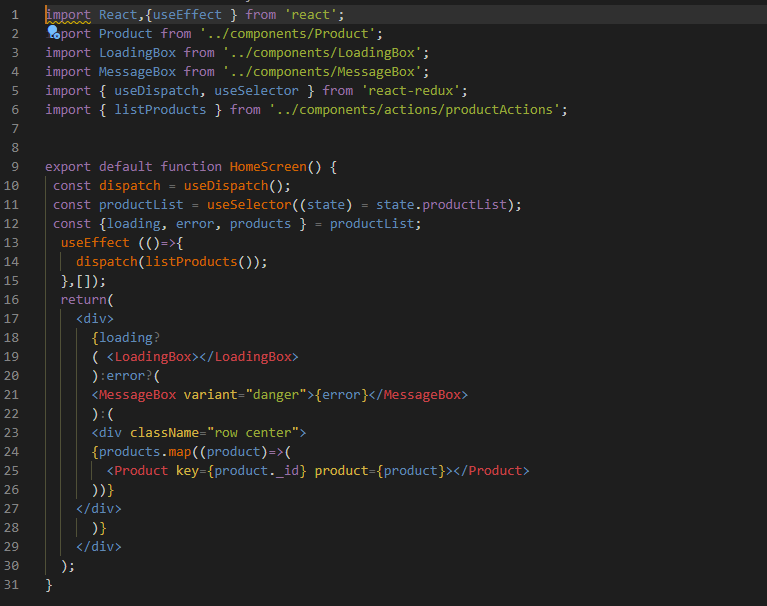Screen dimensions: 767x606
Task: Click the closing '</div>' tag on line 27
Action: click(99, 509)
